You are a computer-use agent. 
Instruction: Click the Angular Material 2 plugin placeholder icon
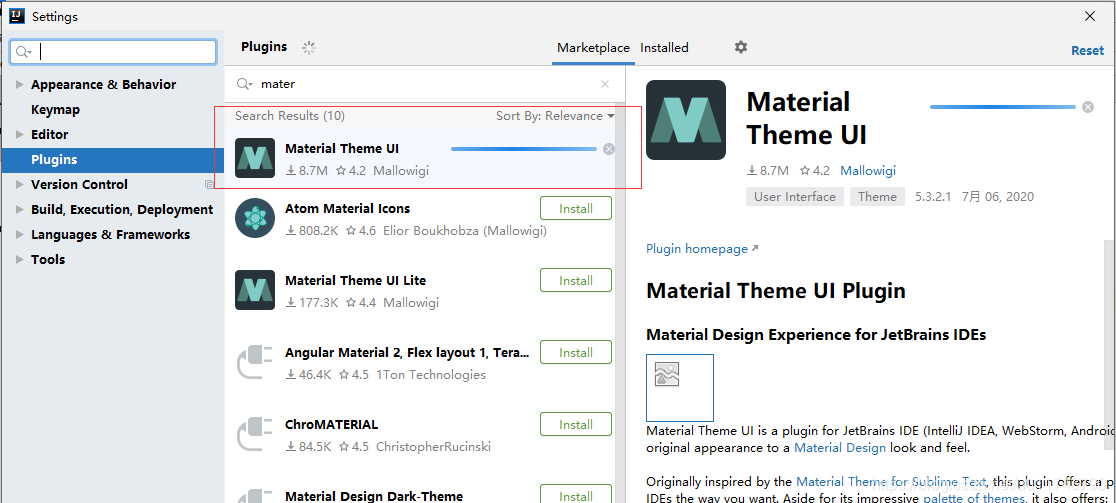point(255,361)
